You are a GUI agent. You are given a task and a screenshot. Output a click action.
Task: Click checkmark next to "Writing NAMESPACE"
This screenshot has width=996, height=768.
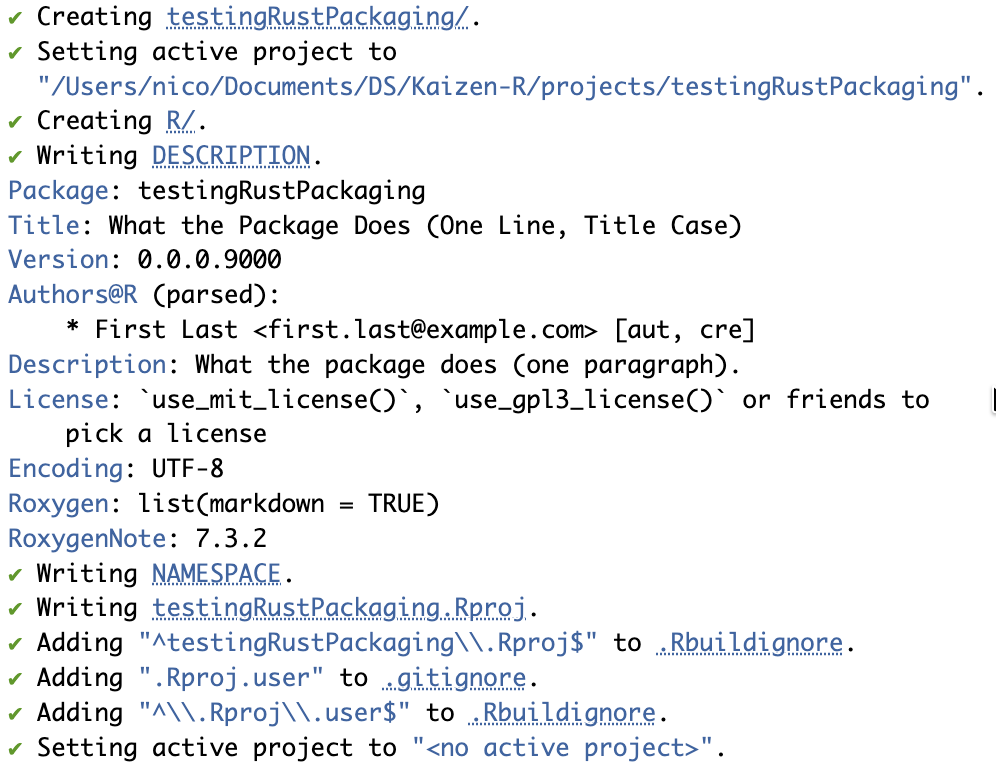(x=15, y=574)
